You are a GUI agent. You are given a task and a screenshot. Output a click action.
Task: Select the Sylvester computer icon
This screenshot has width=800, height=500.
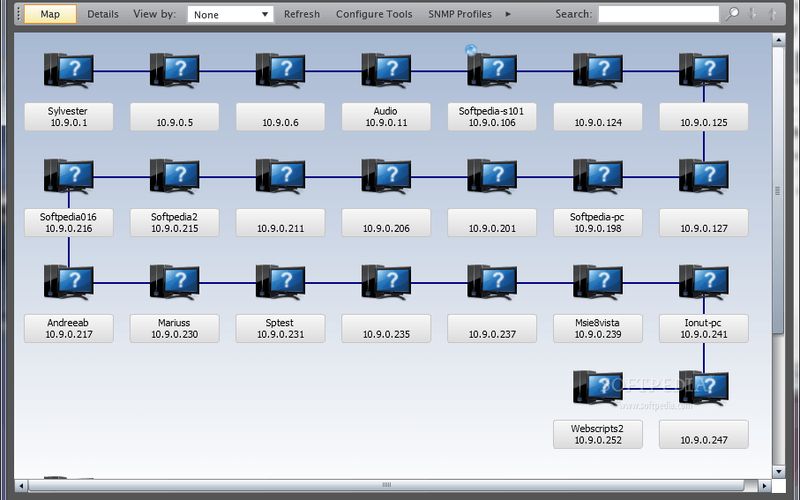pyautogui.click(x=69, y=70)
